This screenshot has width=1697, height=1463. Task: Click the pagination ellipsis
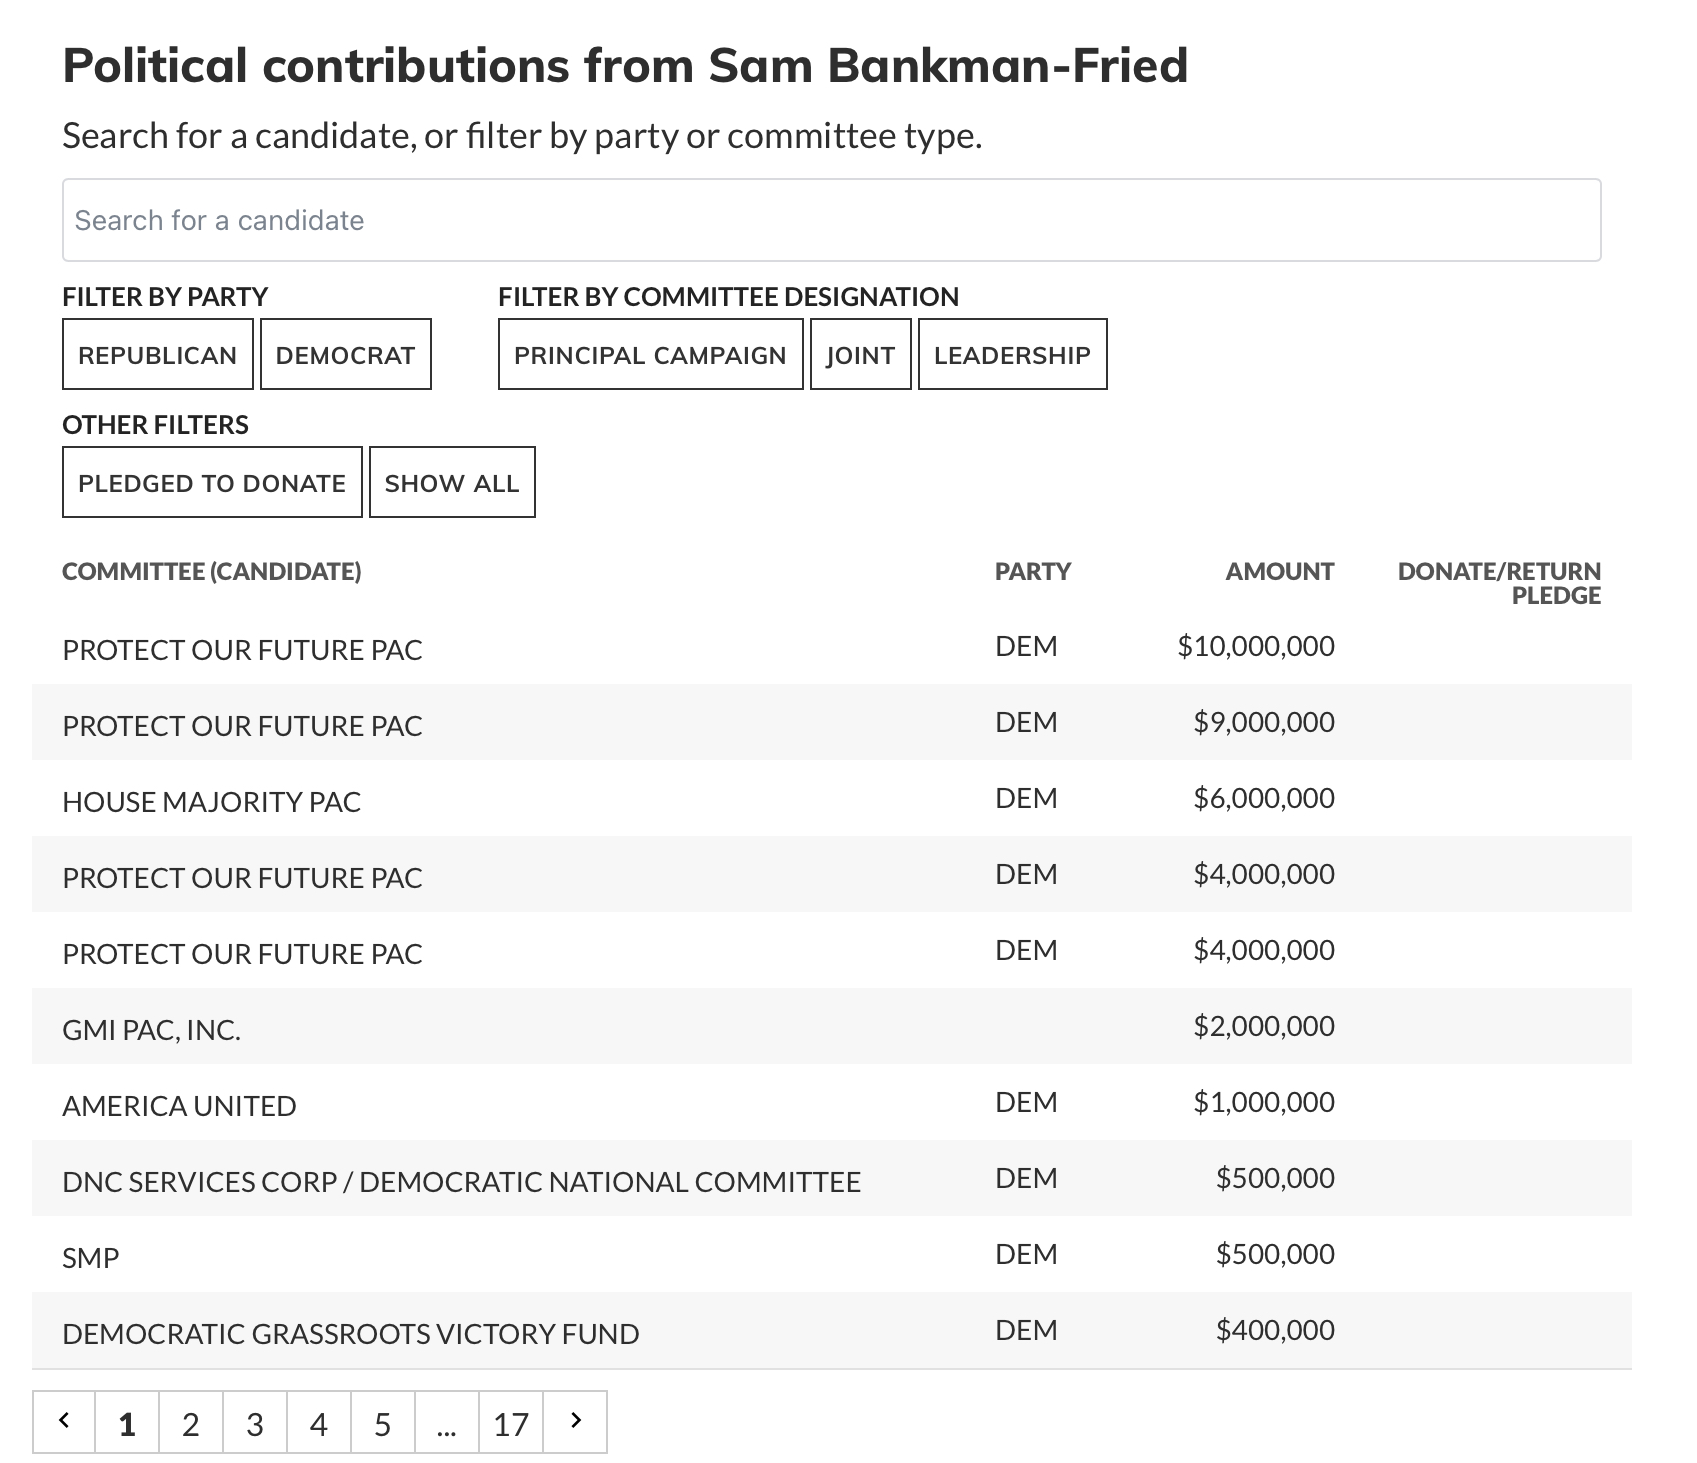click(x=447, y=1421)
